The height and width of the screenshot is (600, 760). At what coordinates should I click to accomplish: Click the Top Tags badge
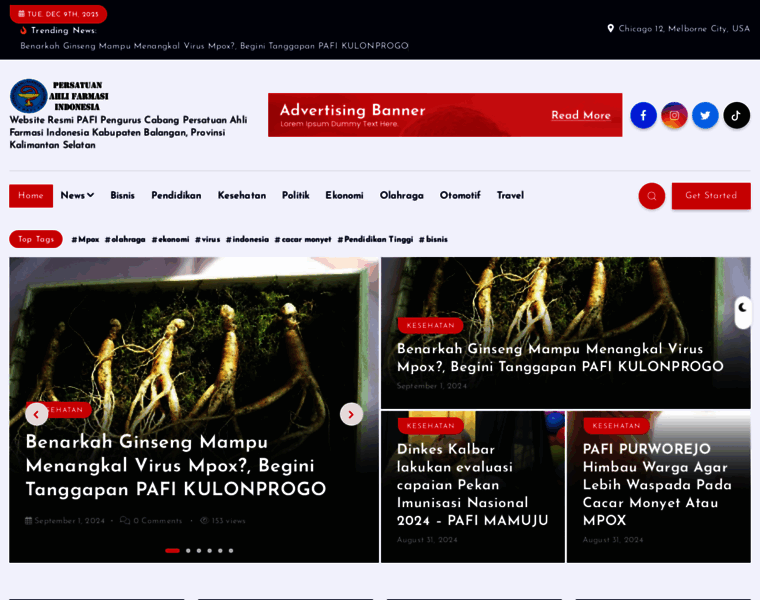point(36,239)
